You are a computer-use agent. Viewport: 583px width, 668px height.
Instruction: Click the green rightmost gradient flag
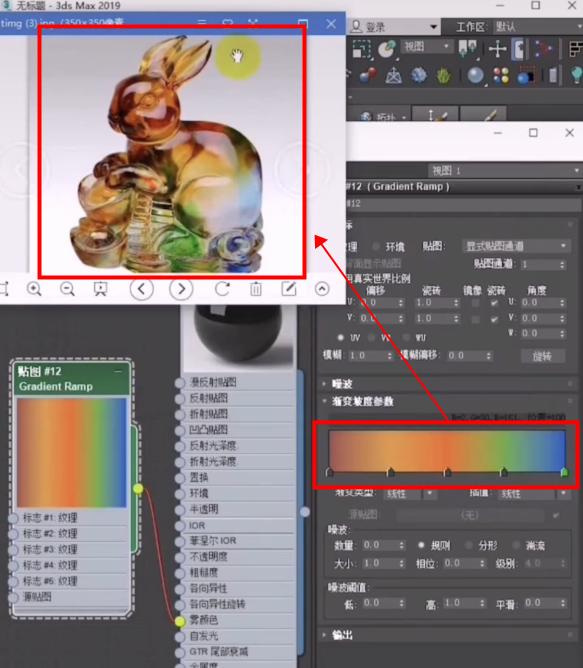564,472
